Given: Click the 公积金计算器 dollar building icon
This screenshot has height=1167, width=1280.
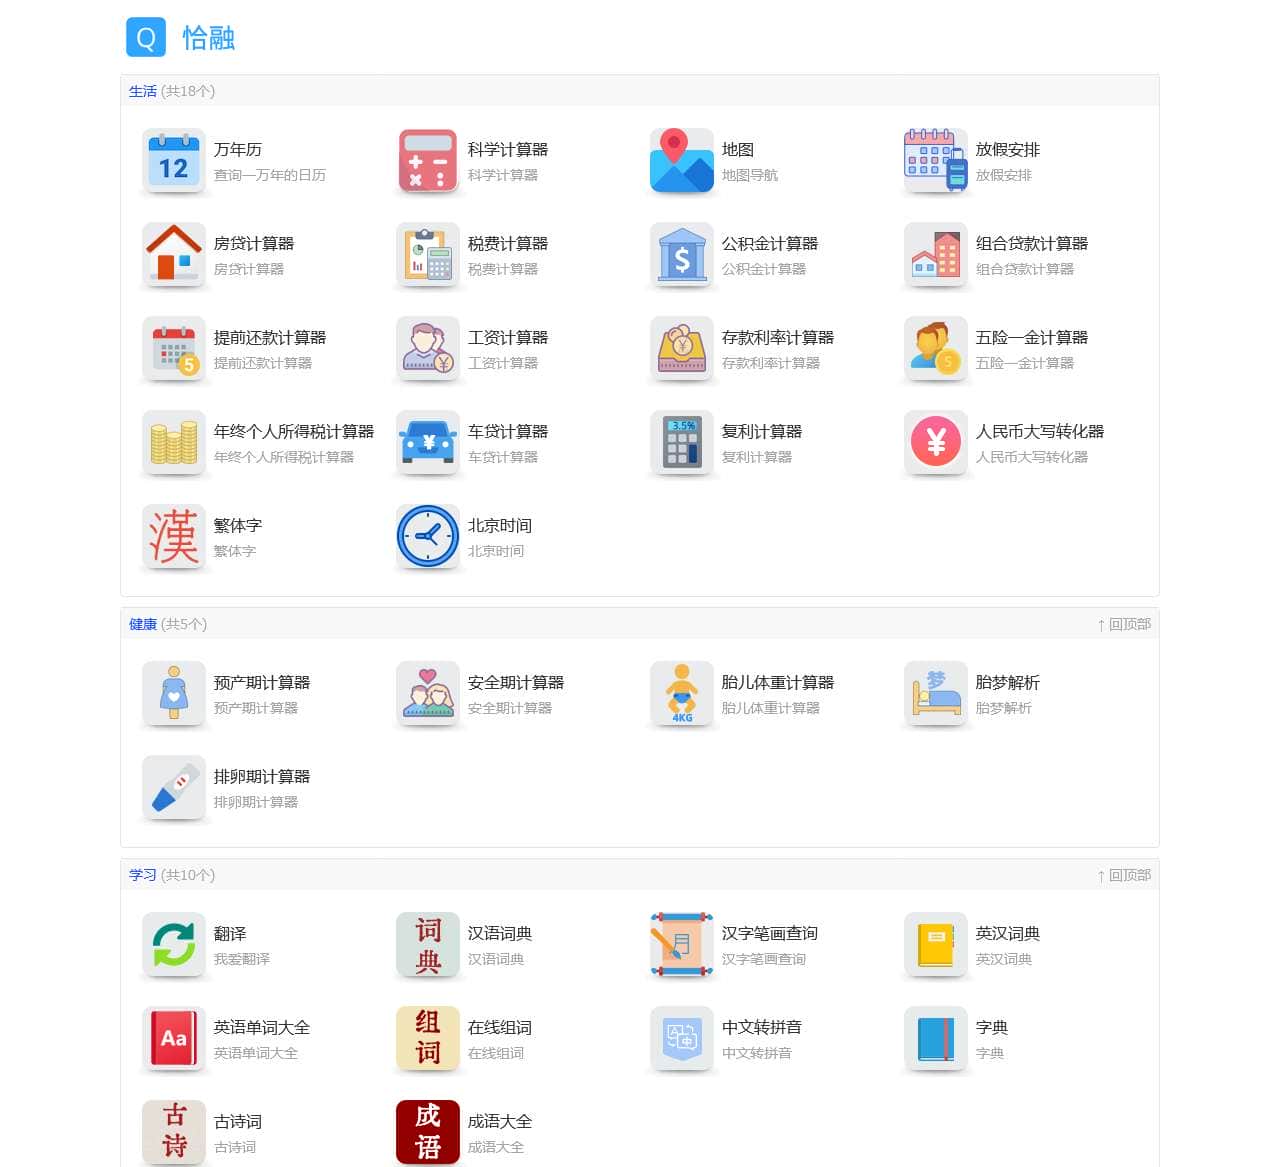Looking at the screenshot, I should point(682,254).
